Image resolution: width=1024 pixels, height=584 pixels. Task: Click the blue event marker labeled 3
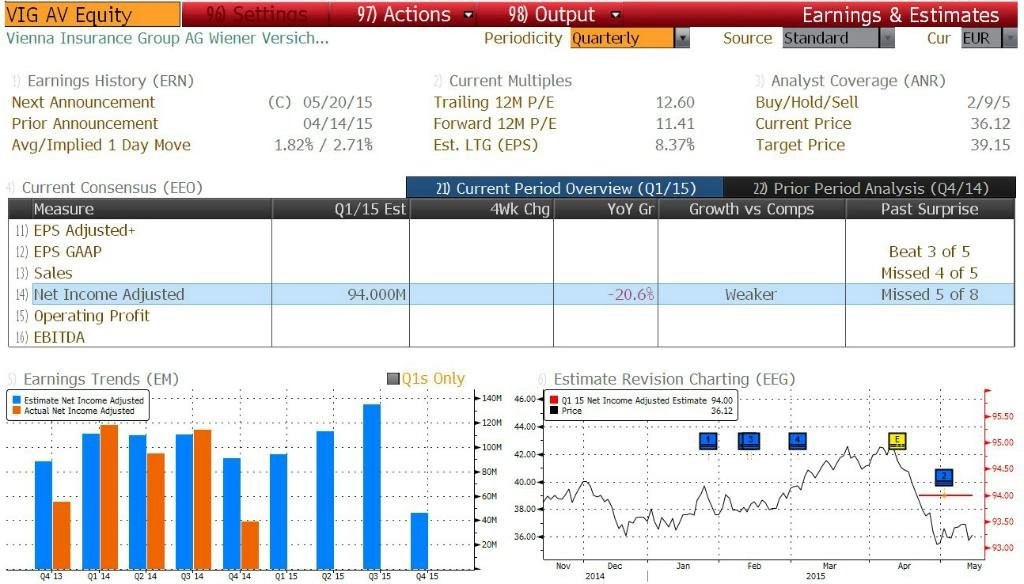coord(749,441)
